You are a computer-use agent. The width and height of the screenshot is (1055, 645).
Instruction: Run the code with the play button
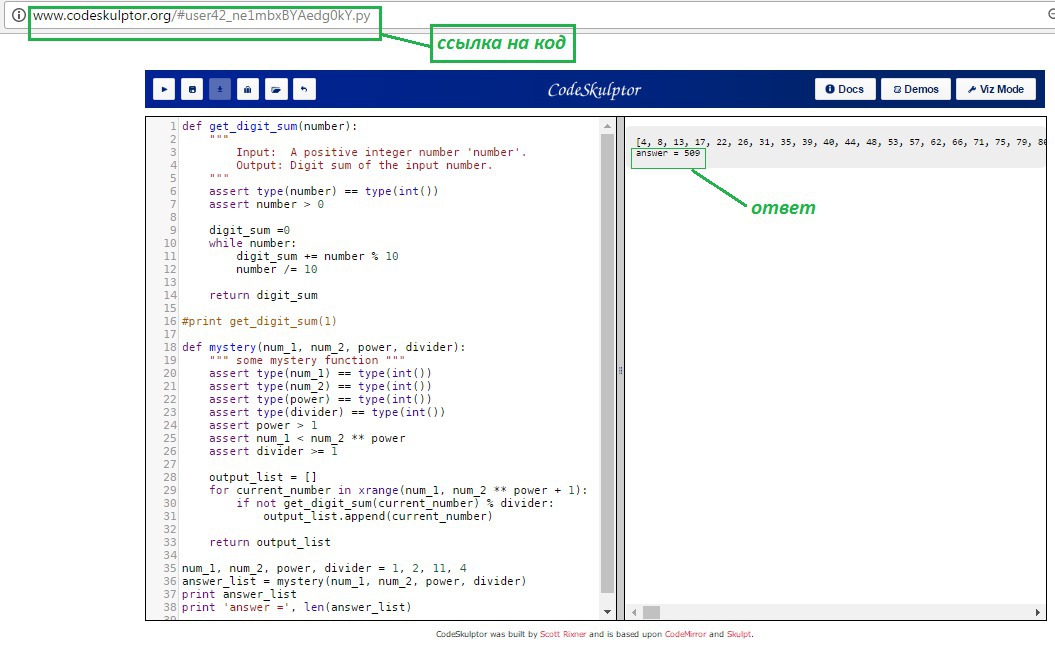[x=164, y=89]
